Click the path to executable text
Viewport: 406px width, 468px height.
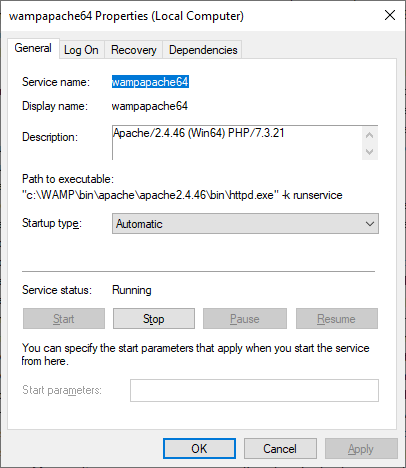pos(182,195)
